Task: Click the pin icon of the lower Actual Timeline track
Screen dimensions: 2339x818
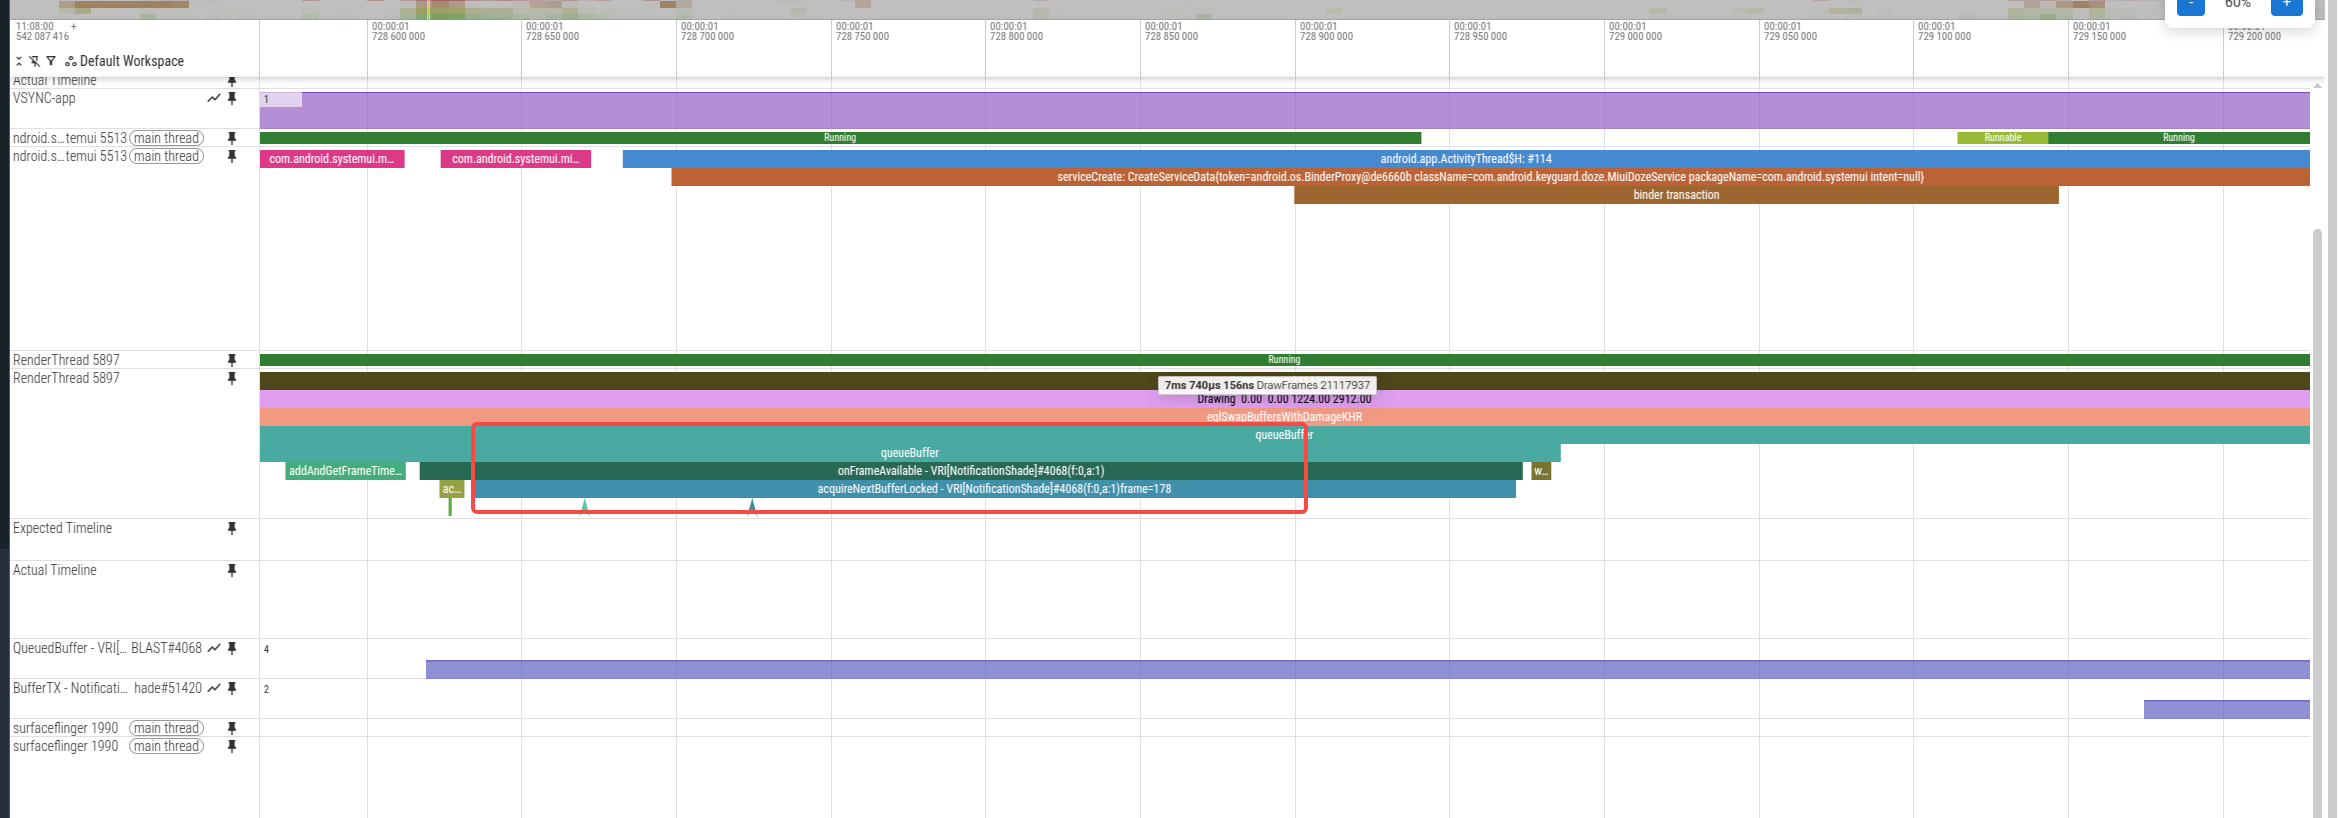Action: coord(232,570)
